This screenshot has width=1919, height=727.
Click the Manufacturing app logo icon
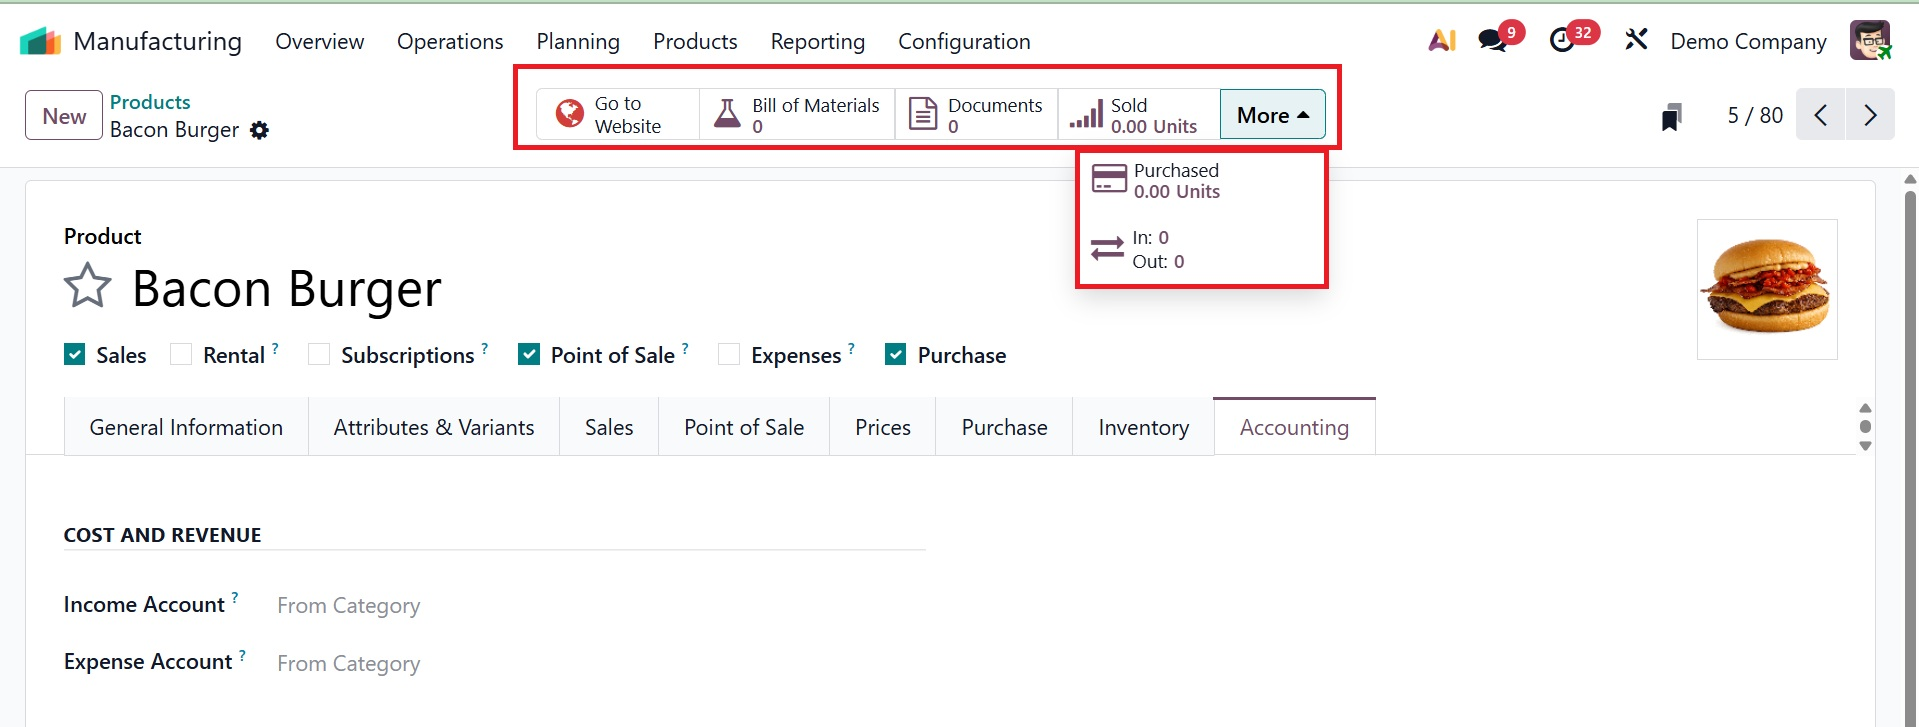point(40,41)
